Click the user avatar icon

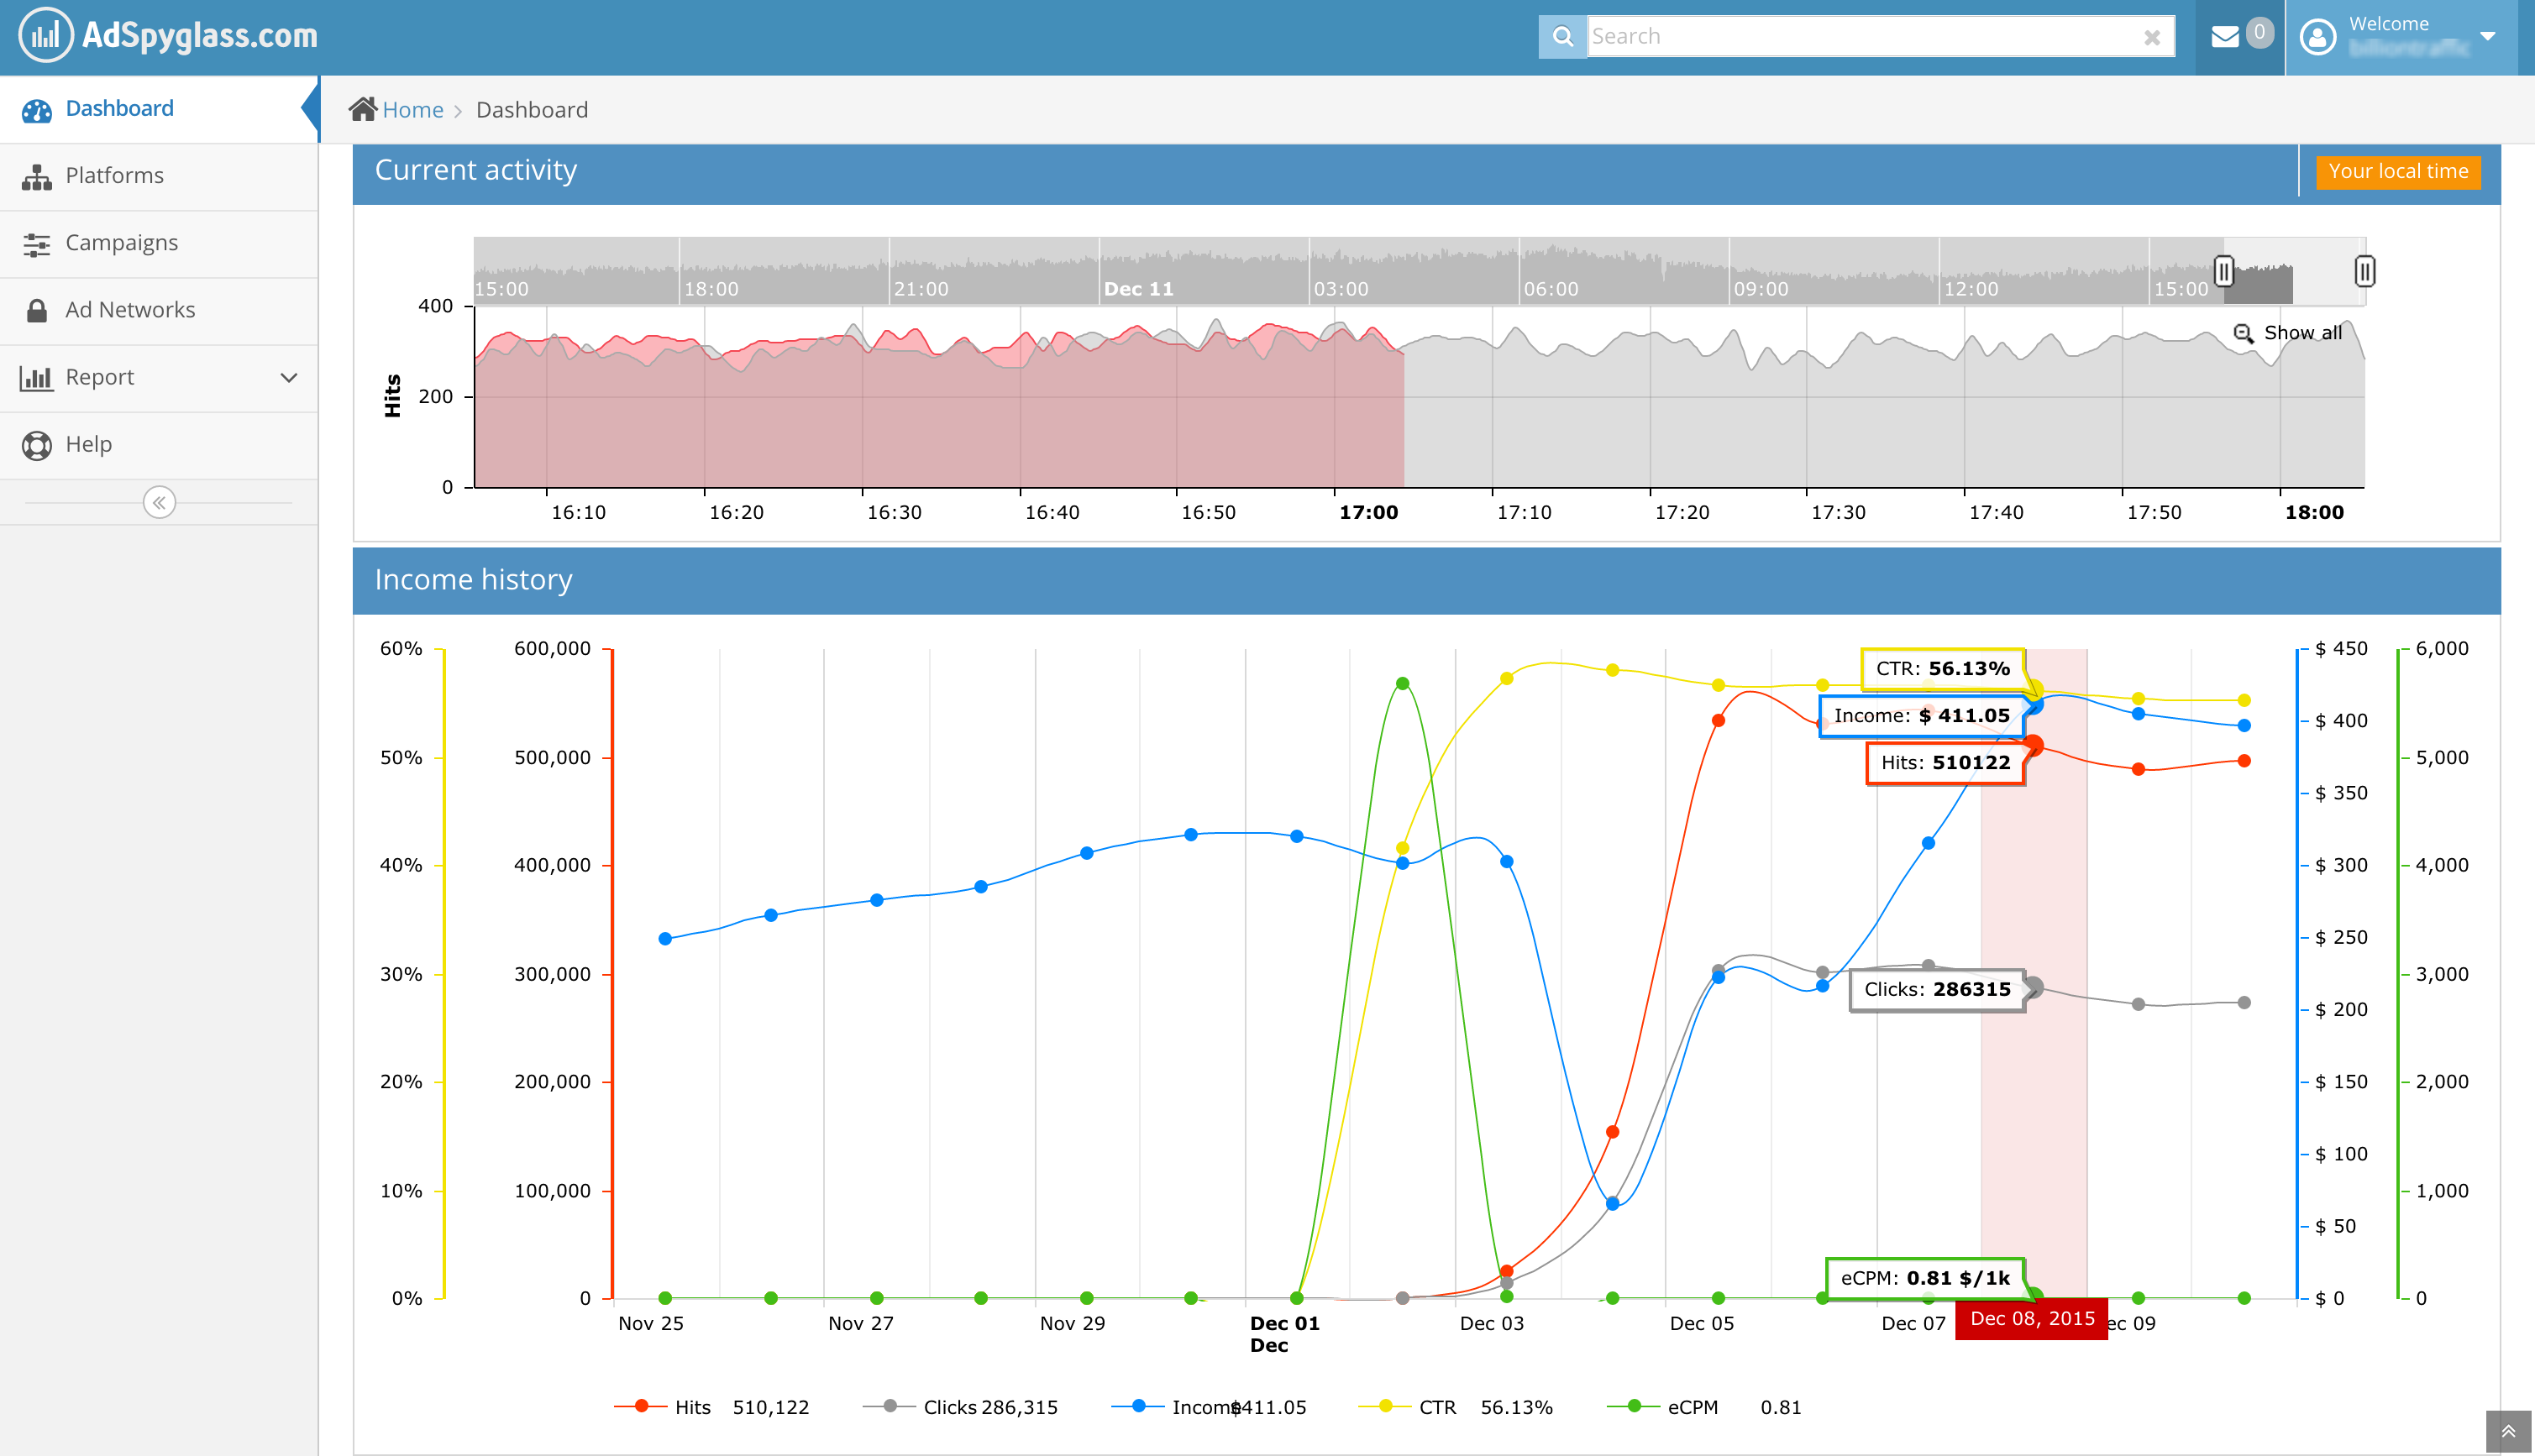click(2318, 37)
